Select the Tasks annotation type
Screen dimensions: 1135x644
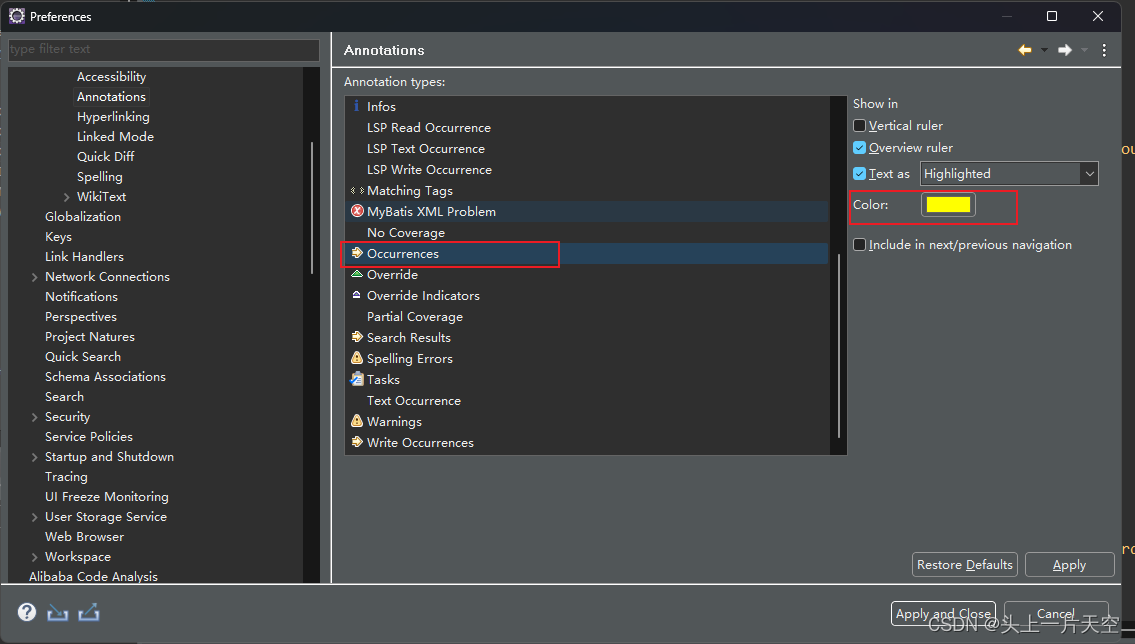click(x=383, y=379)
